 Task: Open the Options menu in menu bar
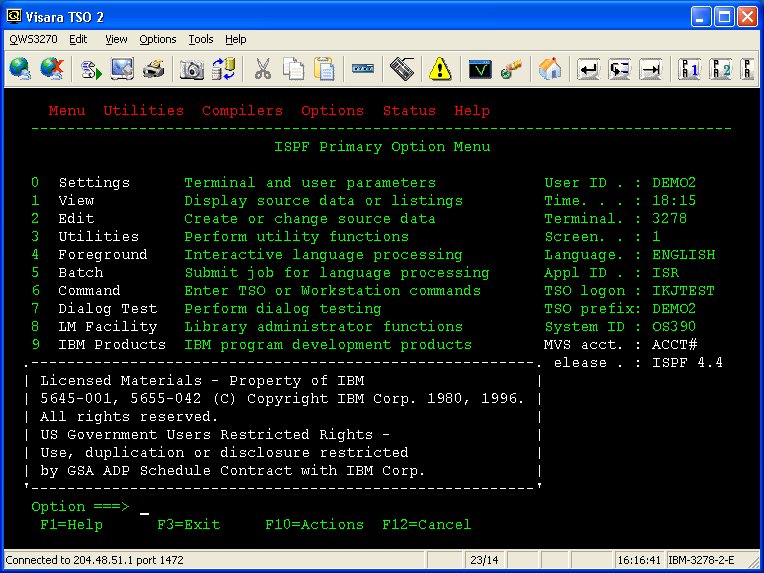click(158, 39)
